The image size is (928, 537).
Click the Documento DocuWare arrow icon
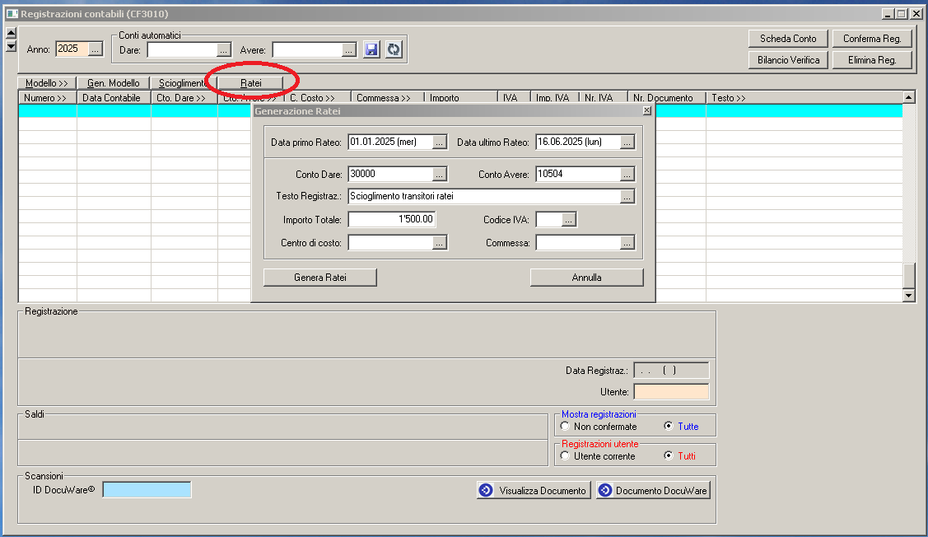[x=604, y=490]
